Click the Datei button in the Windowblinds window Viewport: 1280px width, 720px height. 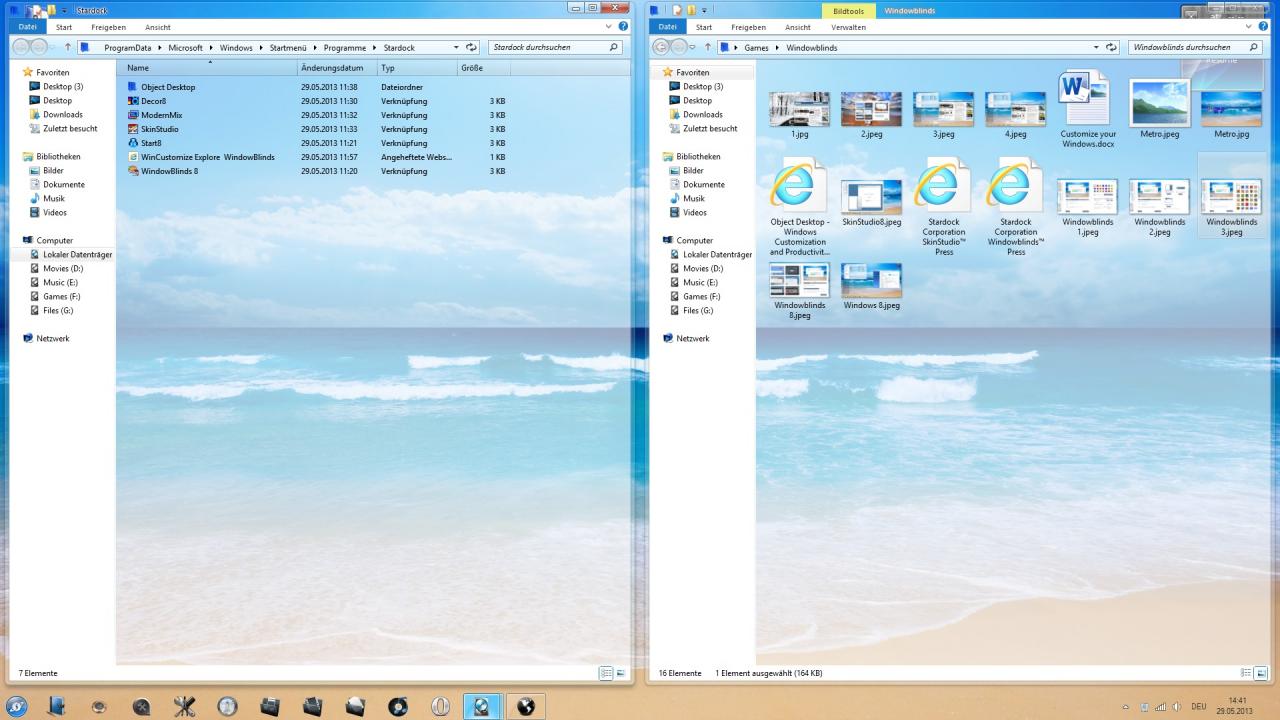tap(667, 27)
